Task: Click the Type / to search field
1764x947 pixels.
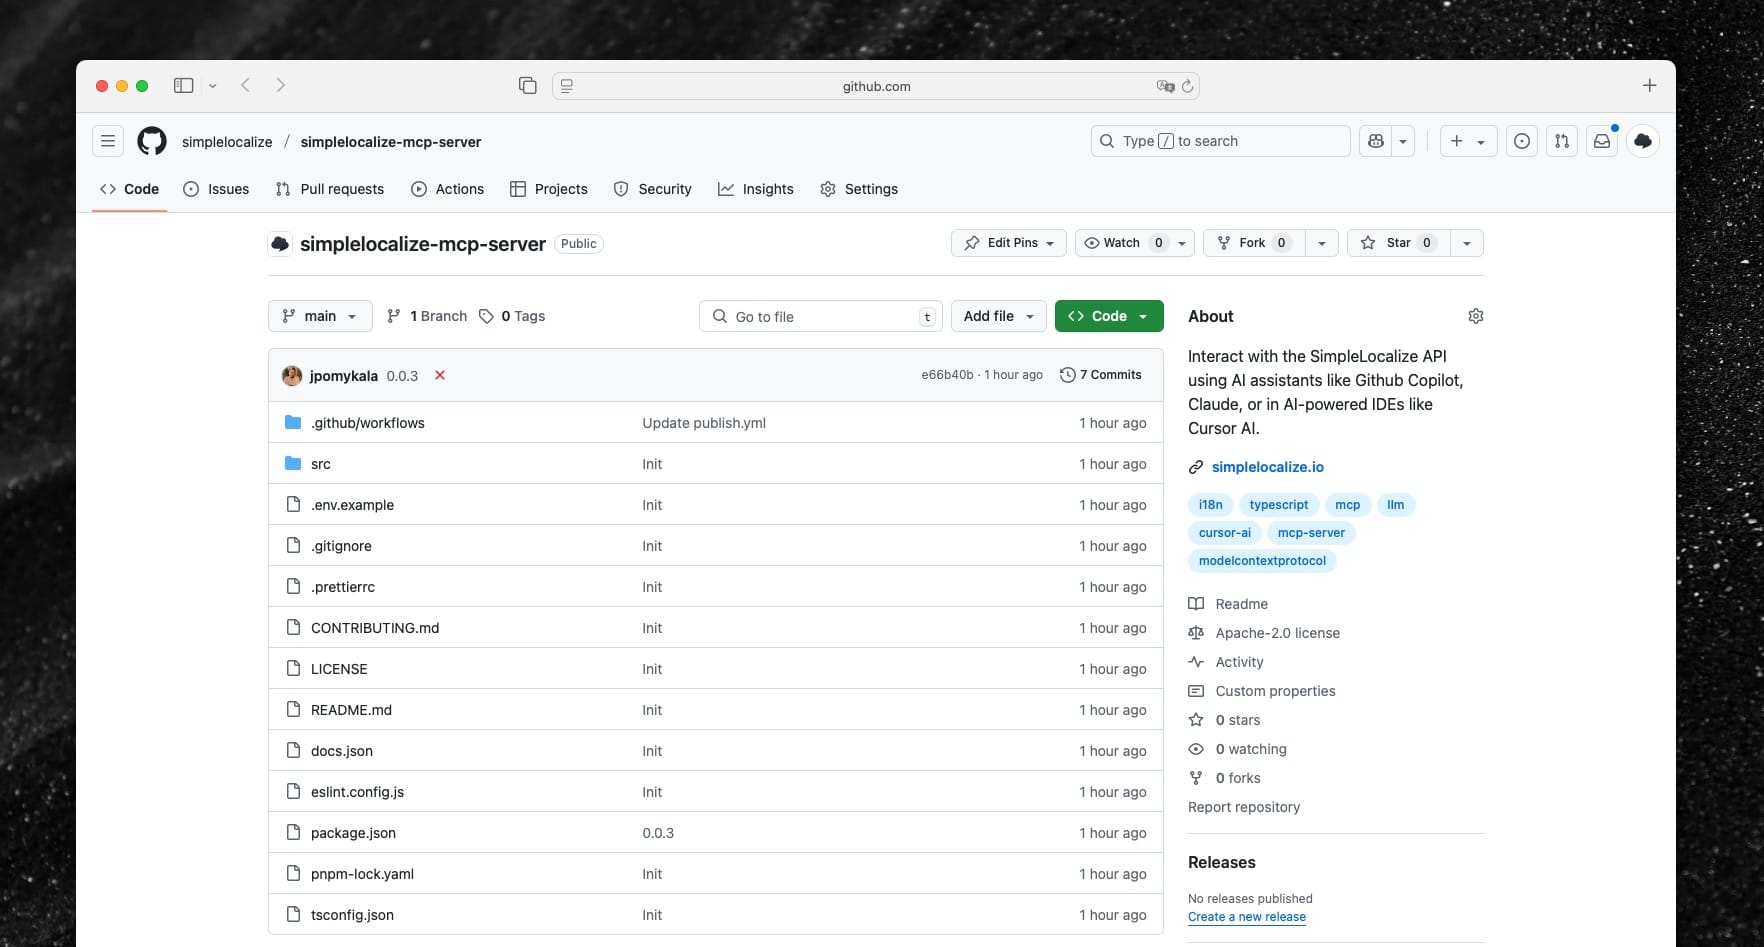Action: (1220, 141)
